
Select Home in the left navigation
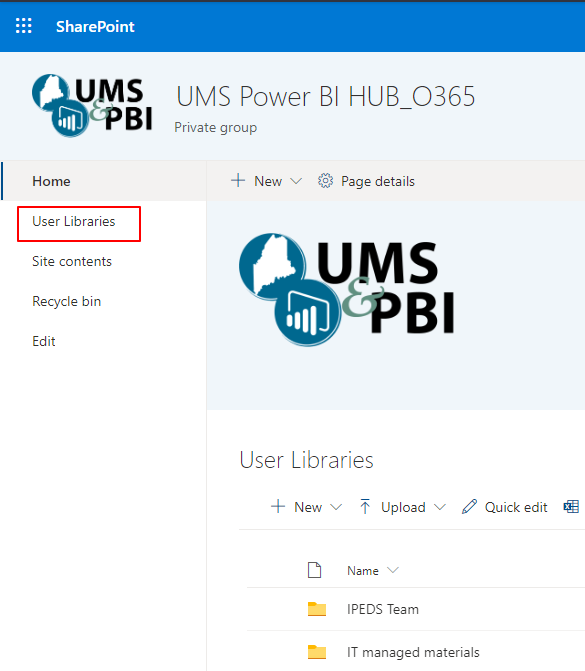(x=51, y=181)
